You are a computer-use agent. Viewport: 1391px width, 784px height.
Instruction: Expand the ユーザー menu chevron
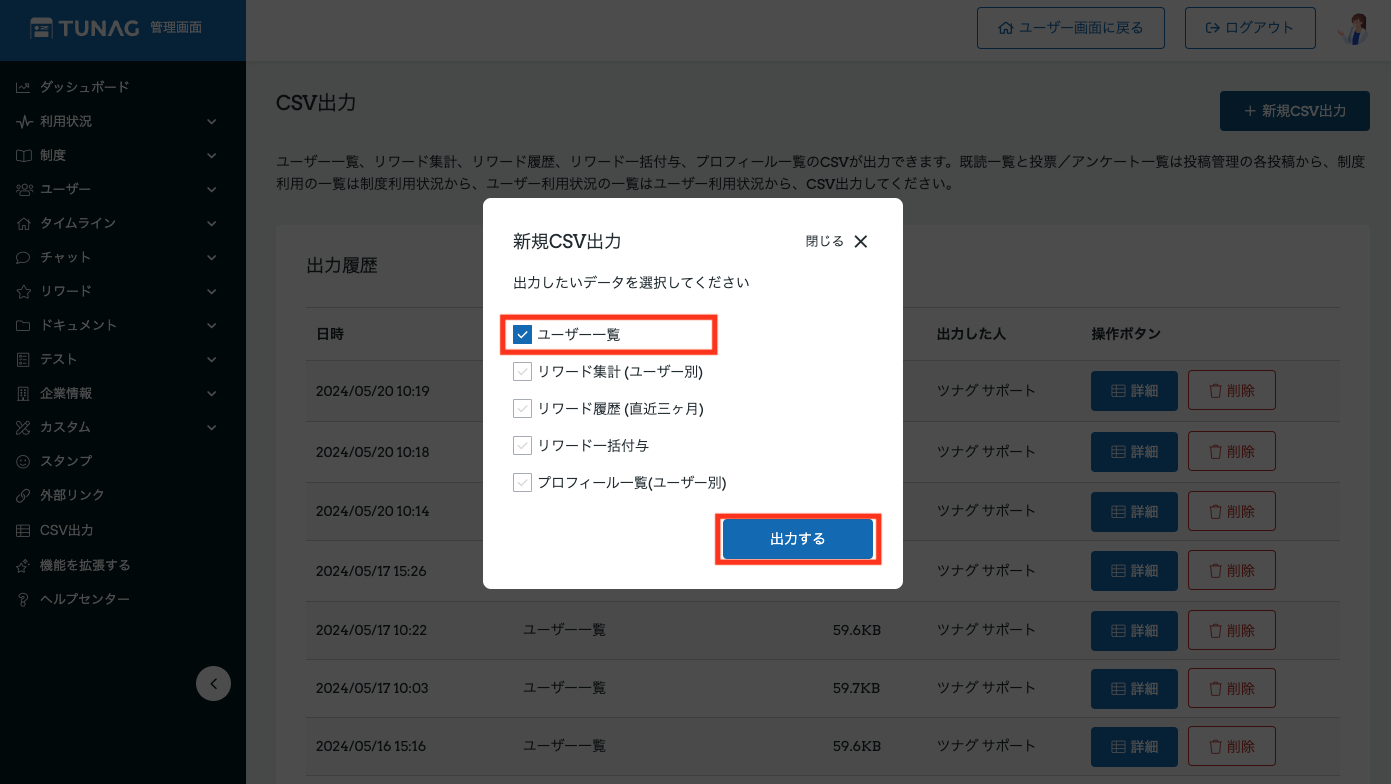[211, 190]
